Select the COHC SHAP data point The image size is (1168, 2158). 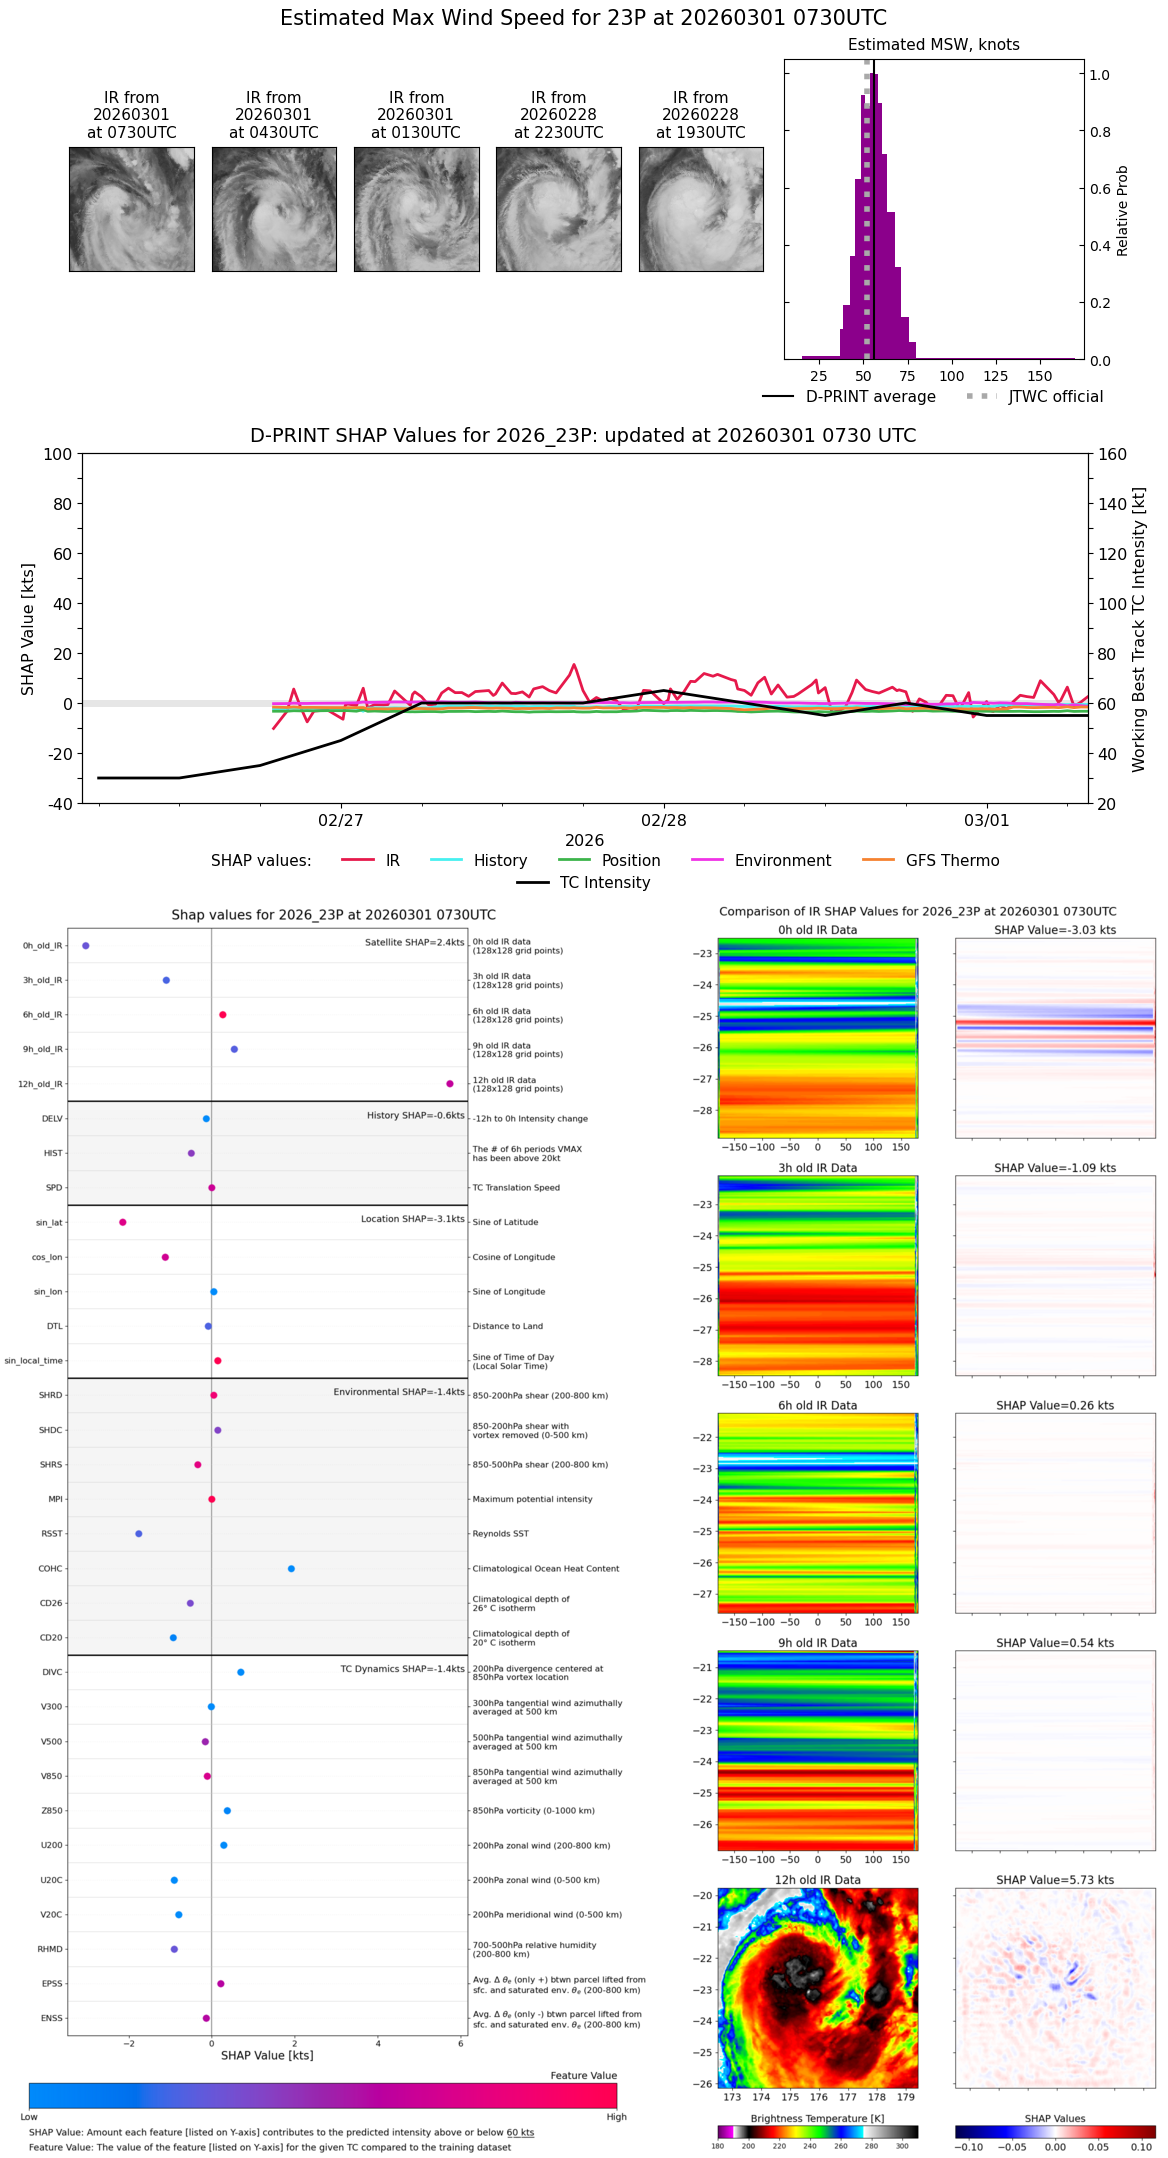tap(291, 1568)
